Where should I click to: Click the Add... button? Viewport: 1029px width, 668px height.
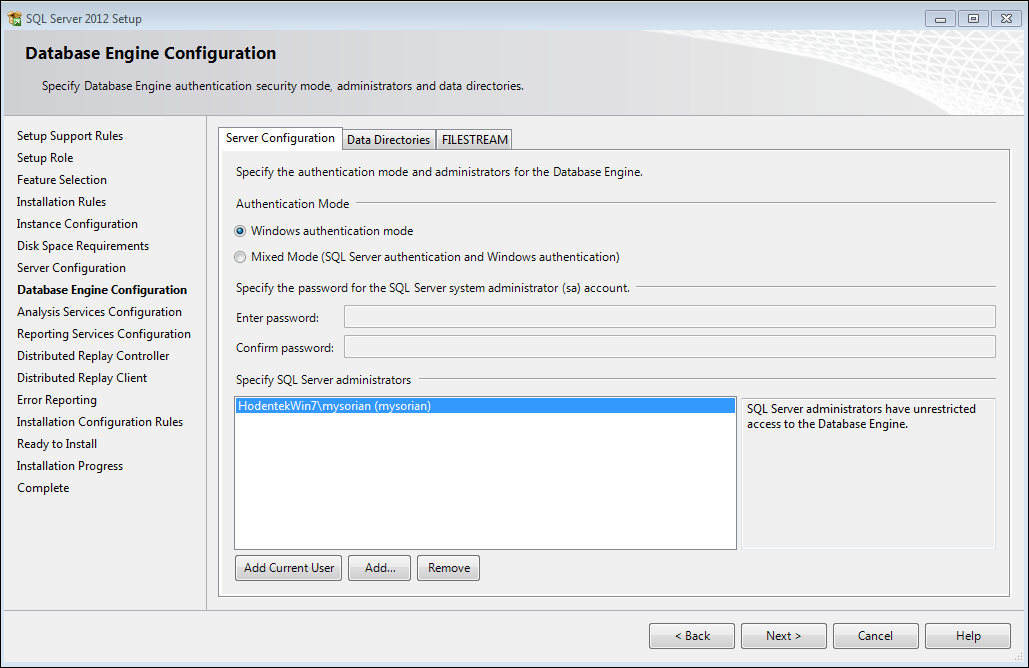[380, 568]
